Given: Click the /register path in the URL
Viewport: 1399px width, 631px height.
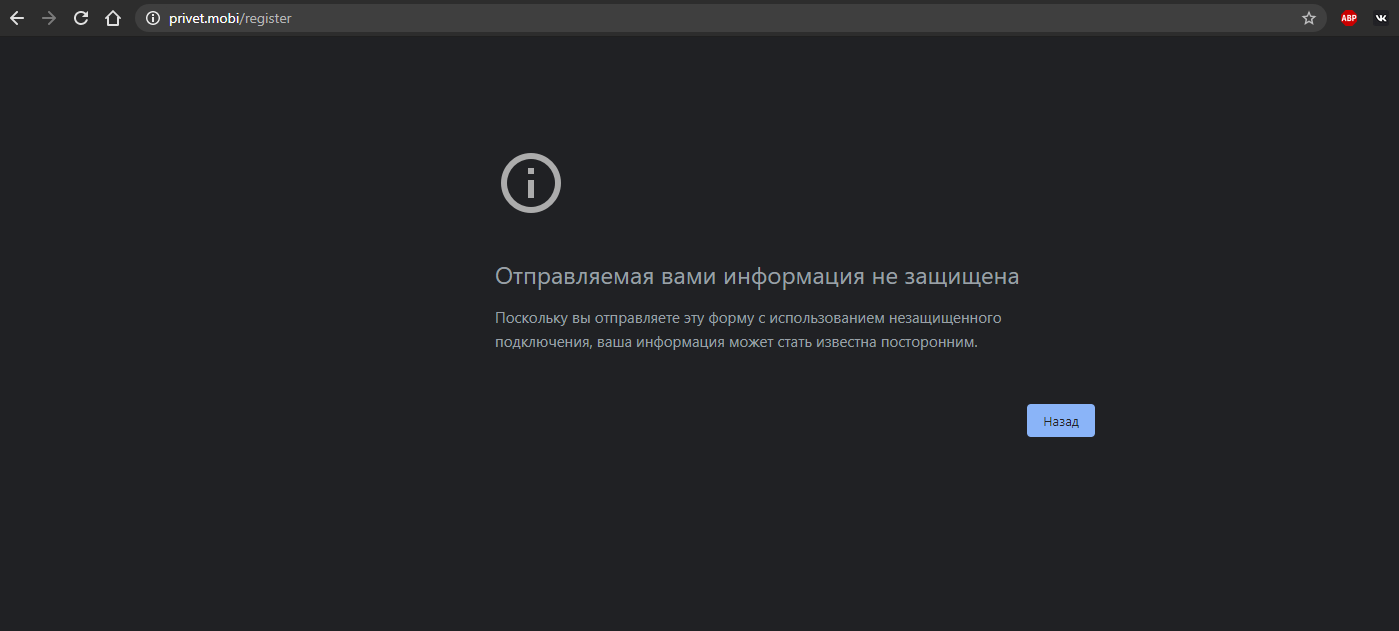Looking at the screenshot, I should pyautogui.click(x=266, y=18).
